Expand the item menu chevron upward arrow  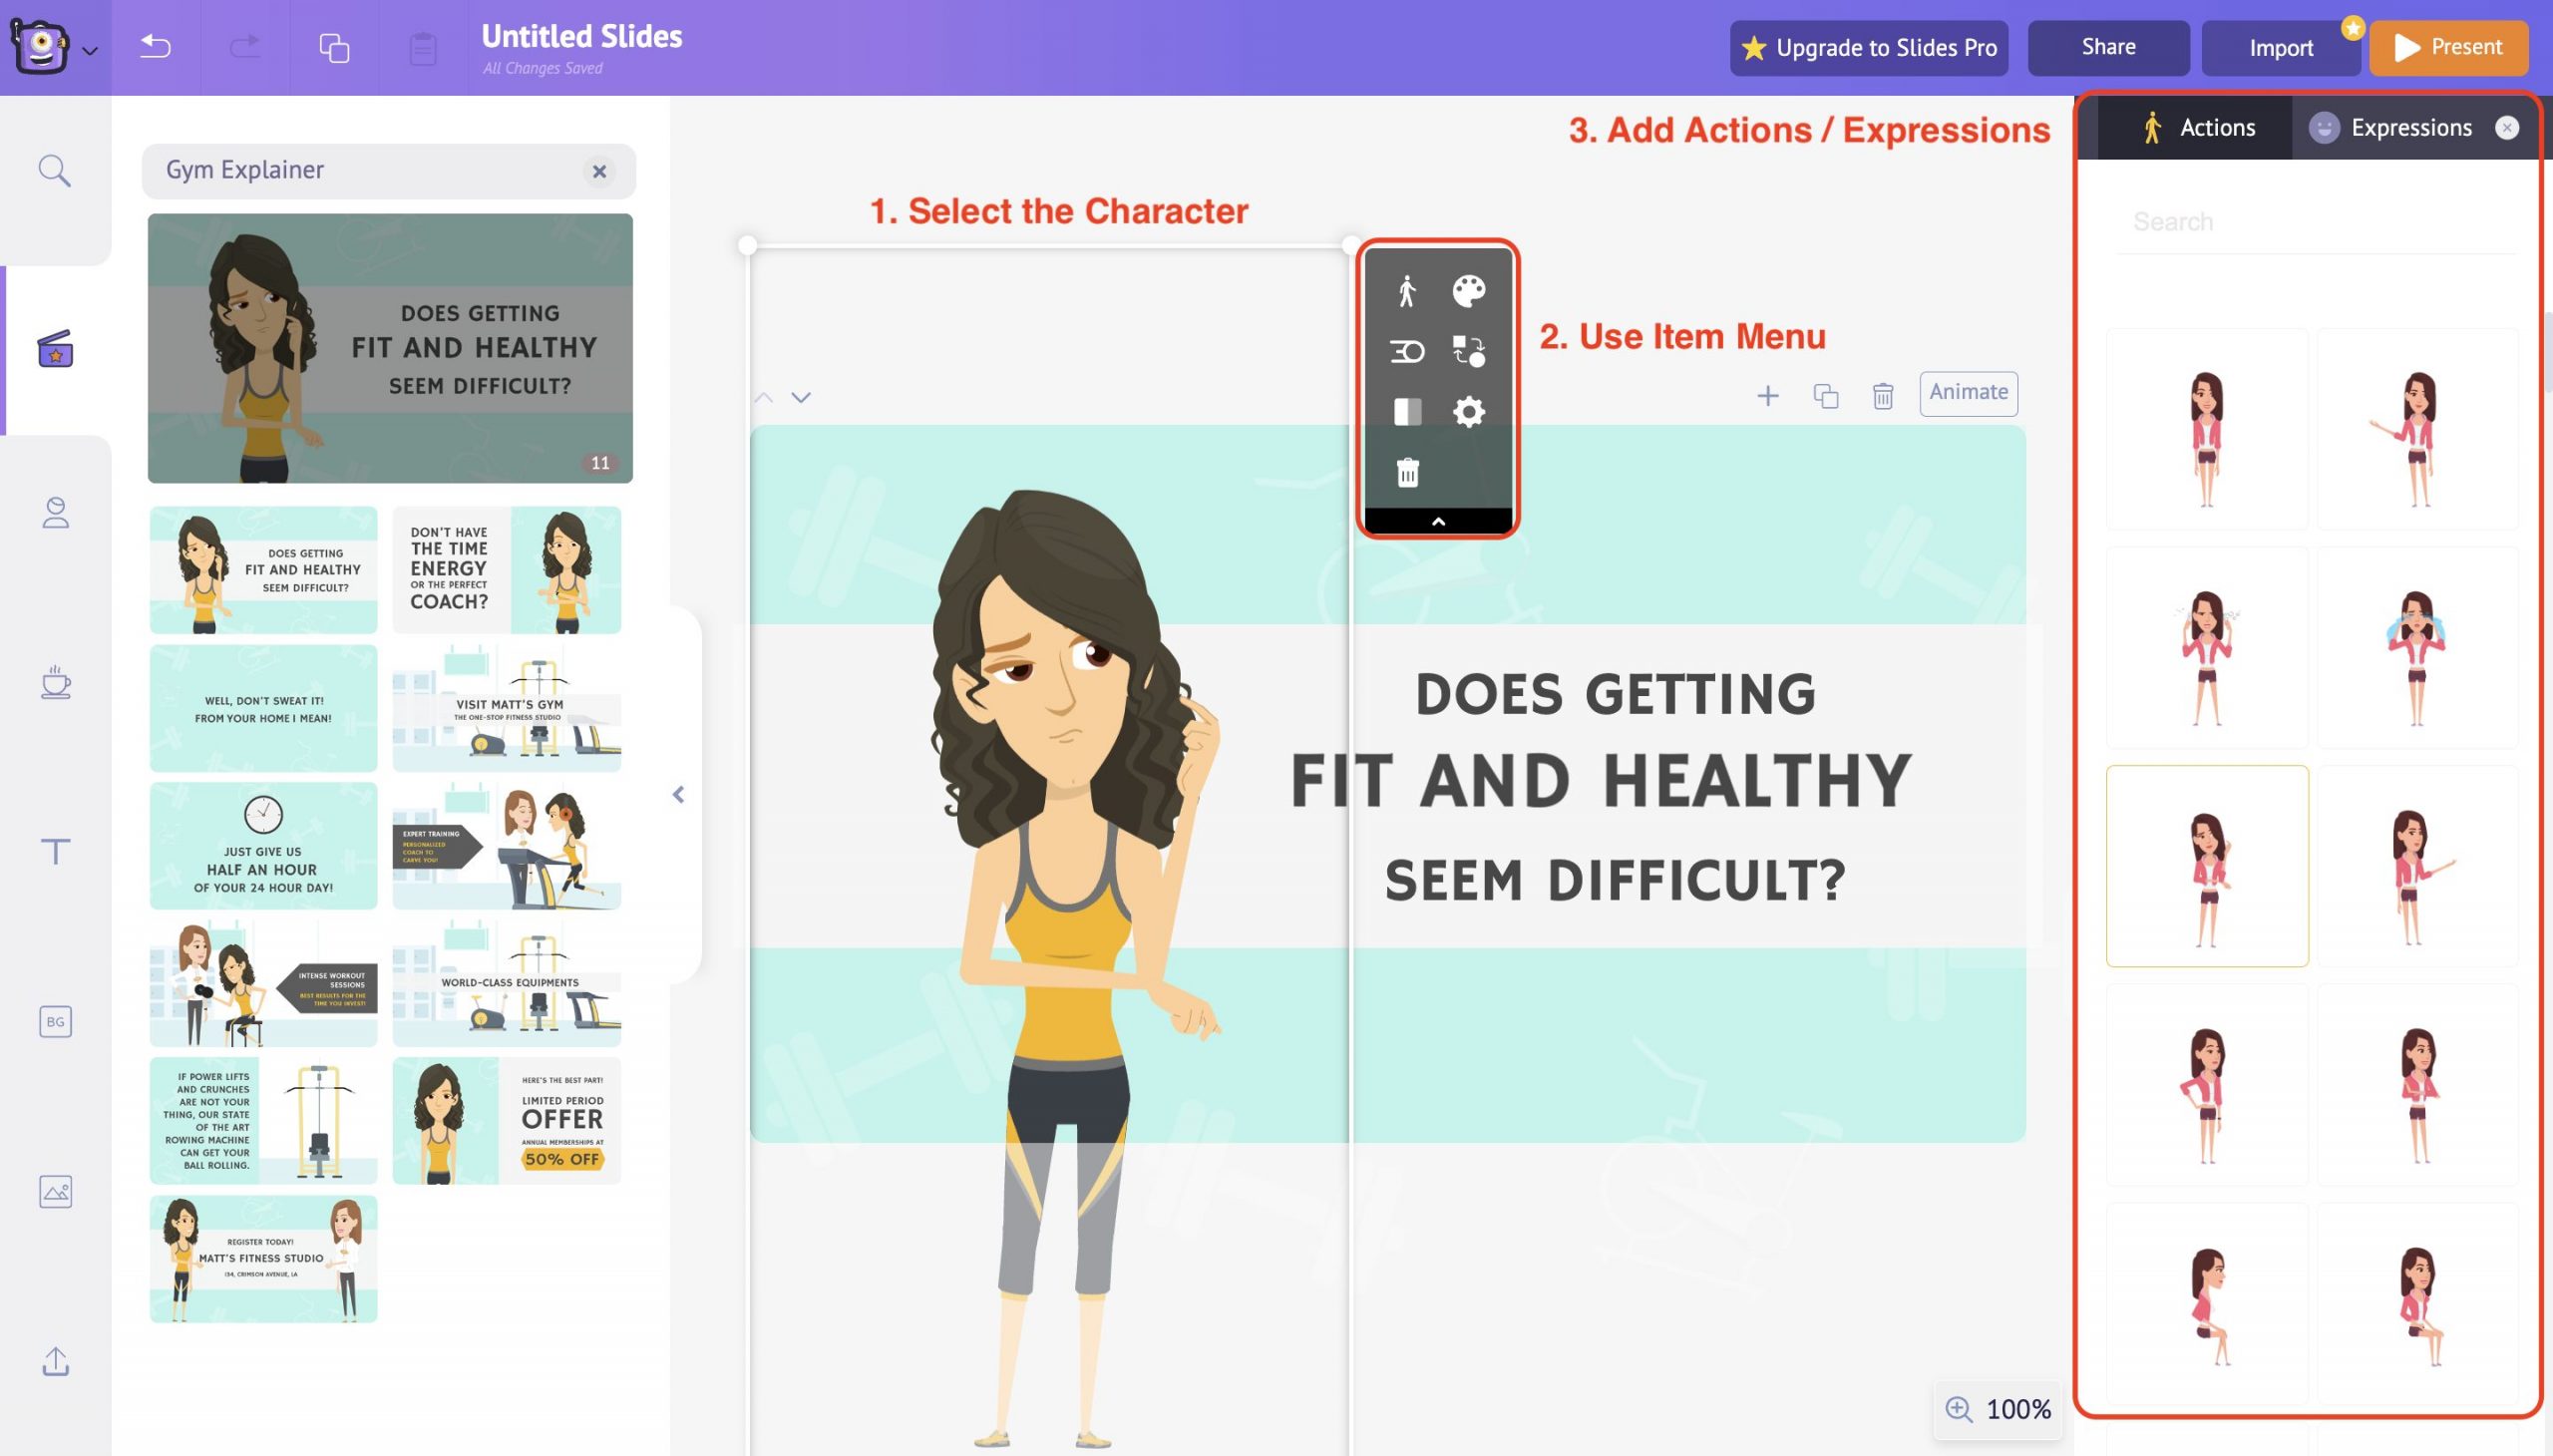(1438, 520)
